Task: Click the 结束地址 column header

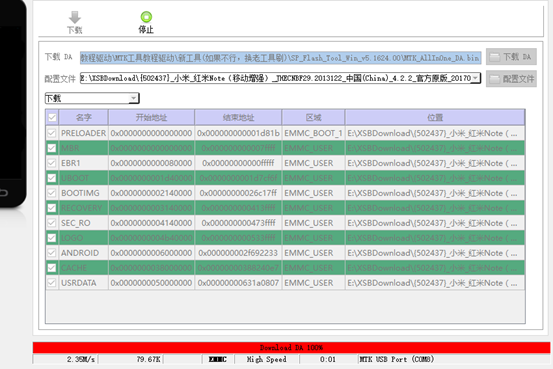Action: 238,117
